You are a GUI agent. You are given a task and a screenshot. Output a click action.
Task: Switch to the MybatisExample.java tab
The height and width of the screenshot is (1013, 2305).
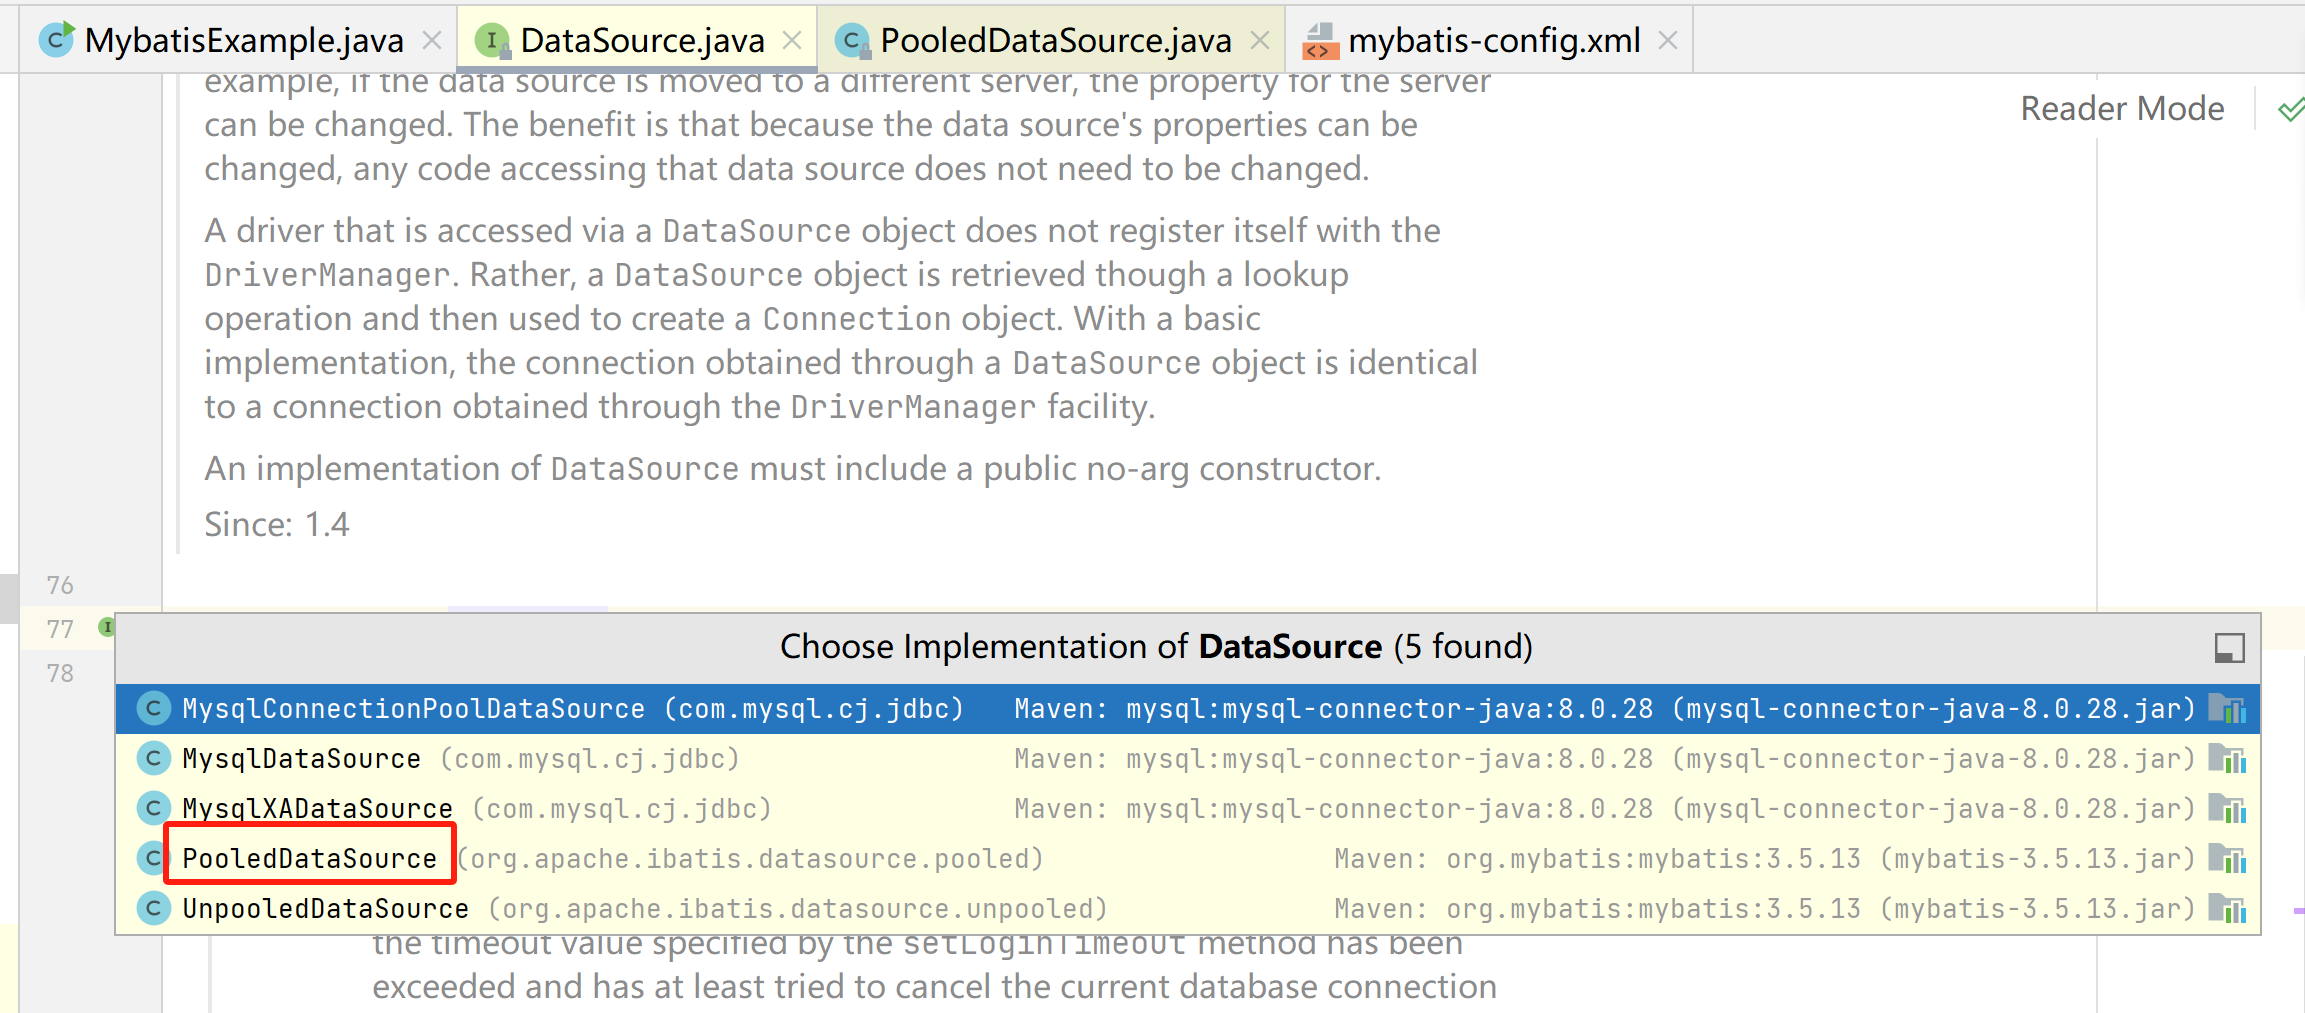pos(244,40)
